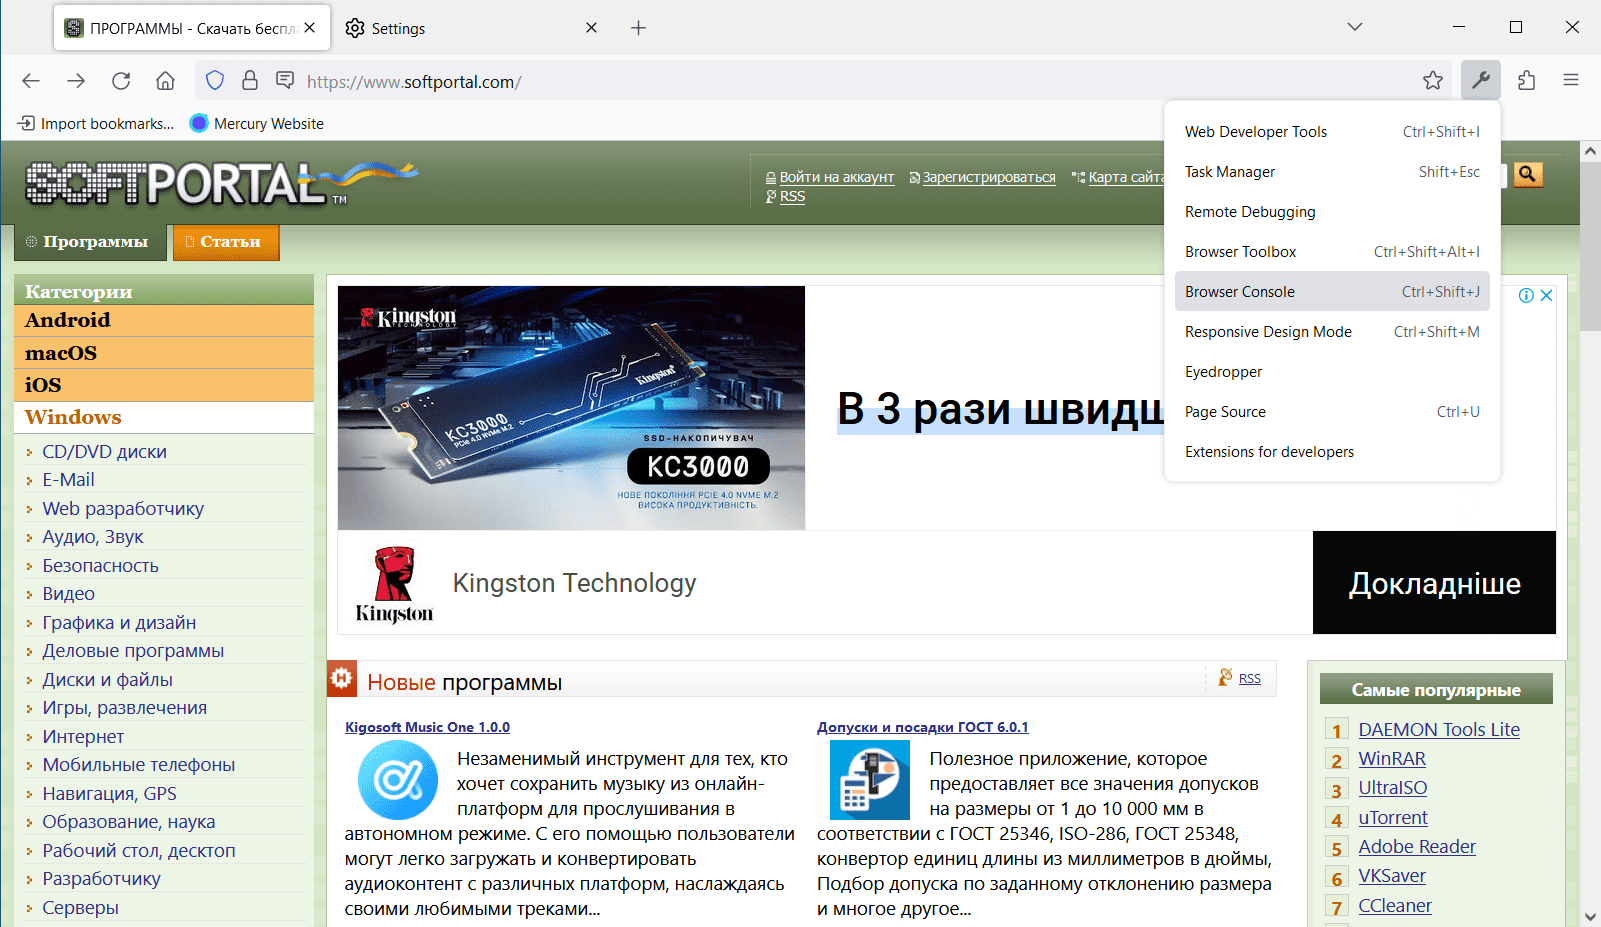Open the browser home page
Screen dimensions: 1601x927
165,81
